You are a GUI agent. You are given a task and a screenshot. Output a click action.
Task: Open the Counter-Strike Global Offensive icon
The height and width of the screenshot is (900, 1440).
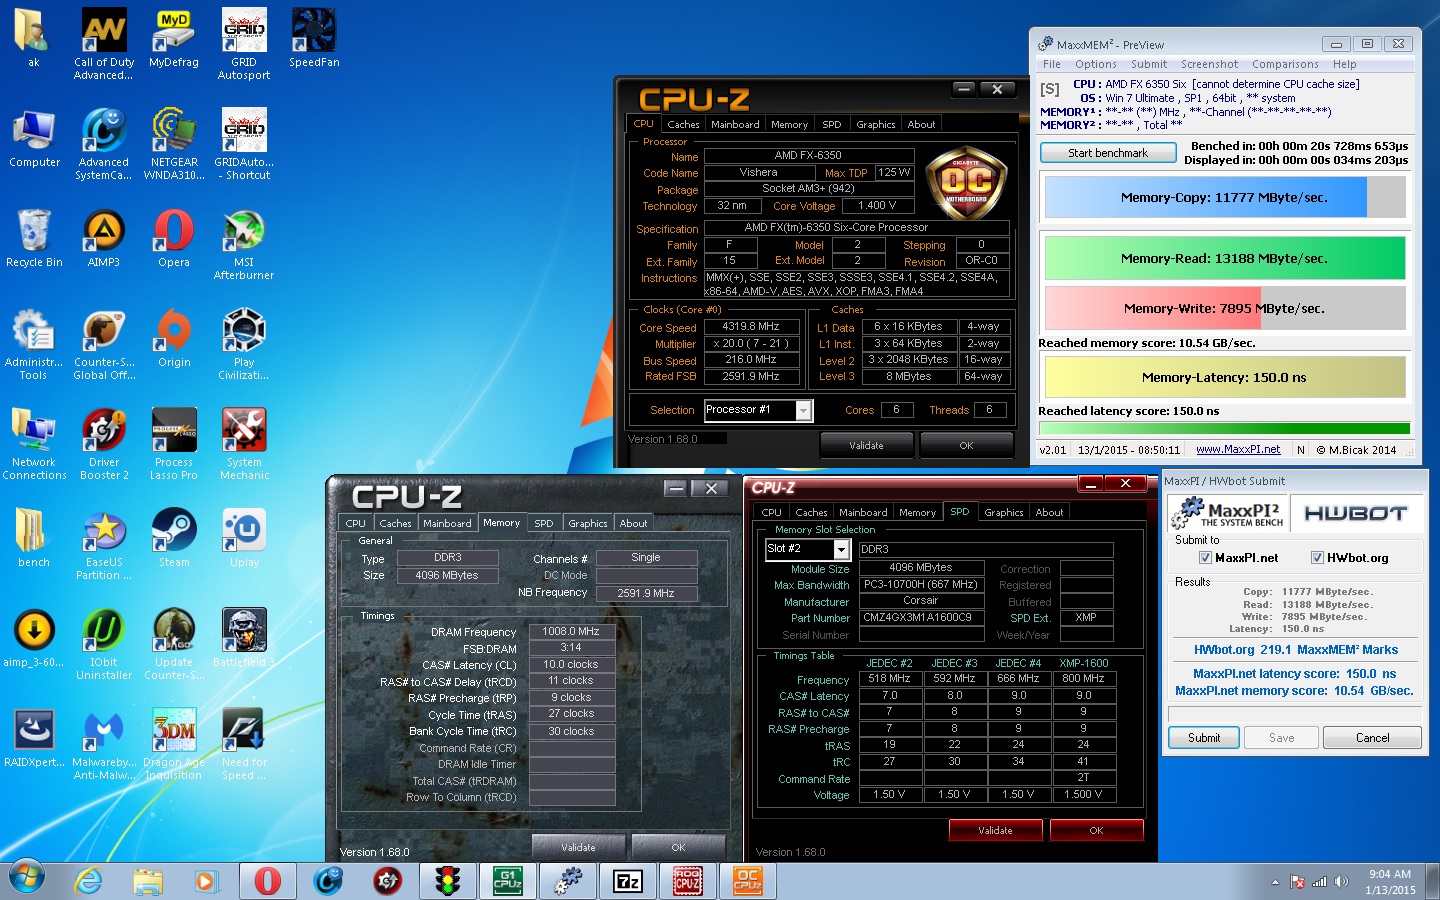[x=104, y=345]
